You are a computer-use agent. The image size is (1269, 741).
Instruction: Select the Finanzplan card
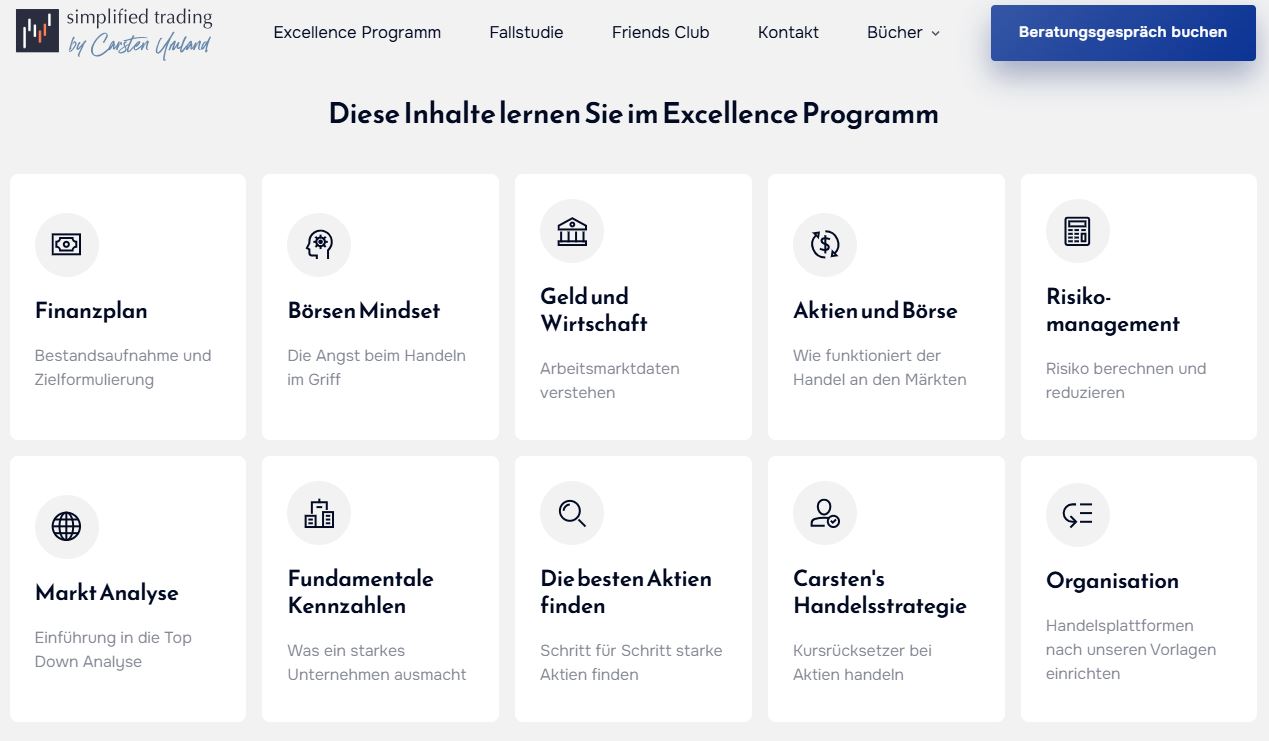click(127, 306)
